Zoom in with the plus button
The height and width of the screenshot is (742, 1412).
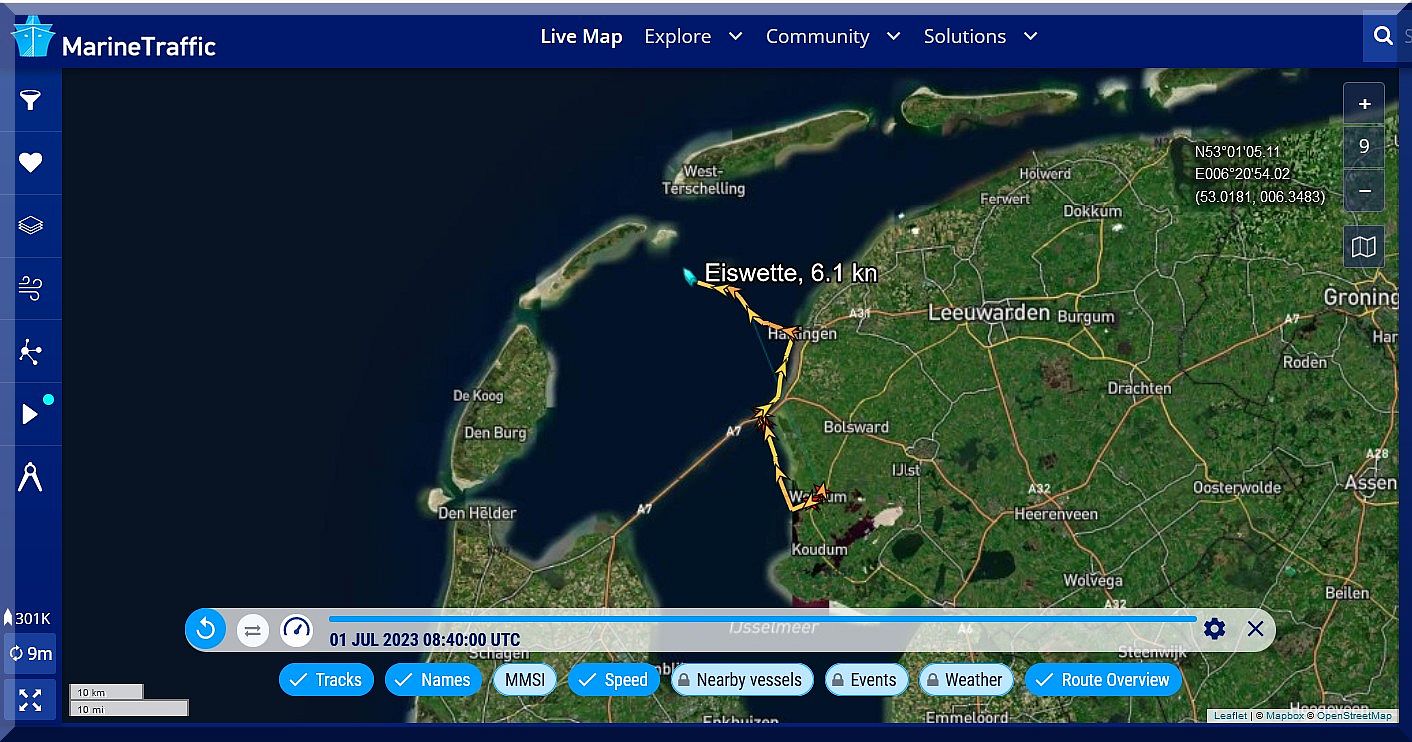point(1364,104)
